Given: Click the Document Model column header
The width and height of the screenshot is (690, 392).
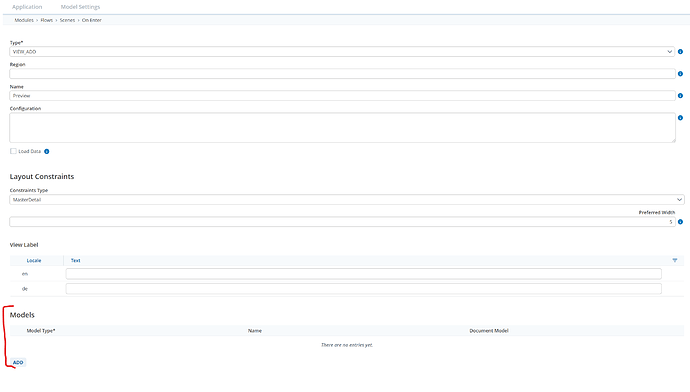Looking at the screenshot, I should point(489,330).
